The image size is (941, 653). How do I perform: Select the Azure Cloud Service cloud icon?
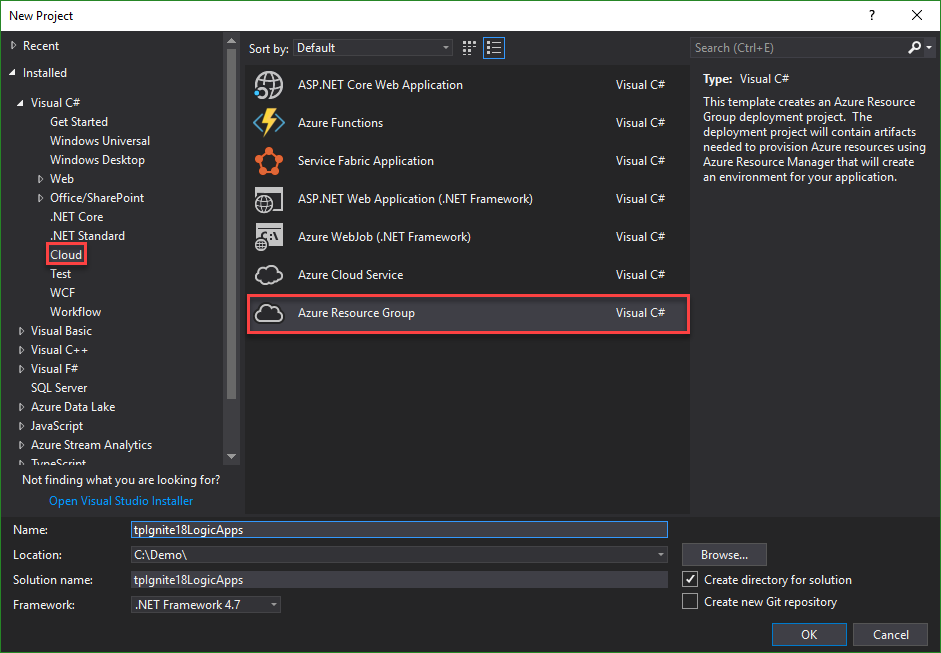pyautogui.click(x=269, y=275)
